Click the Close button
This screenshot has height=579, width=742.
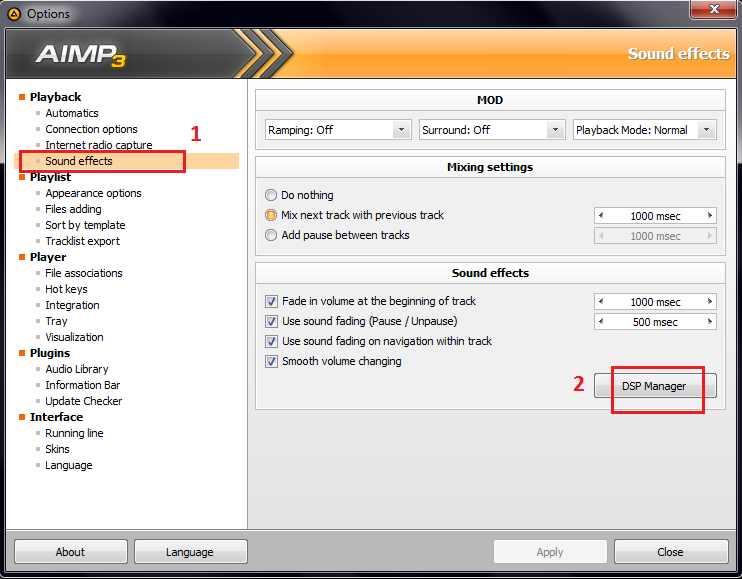click(671, 552)
